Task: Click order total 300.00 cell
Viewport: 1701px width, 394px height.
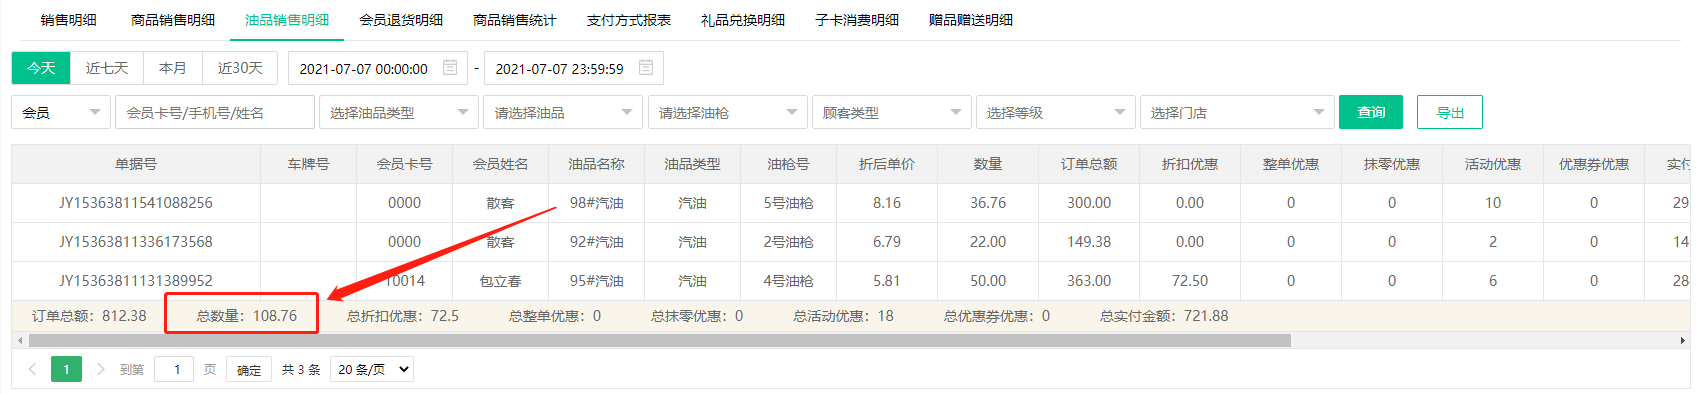Action: tap(1089, 203)
